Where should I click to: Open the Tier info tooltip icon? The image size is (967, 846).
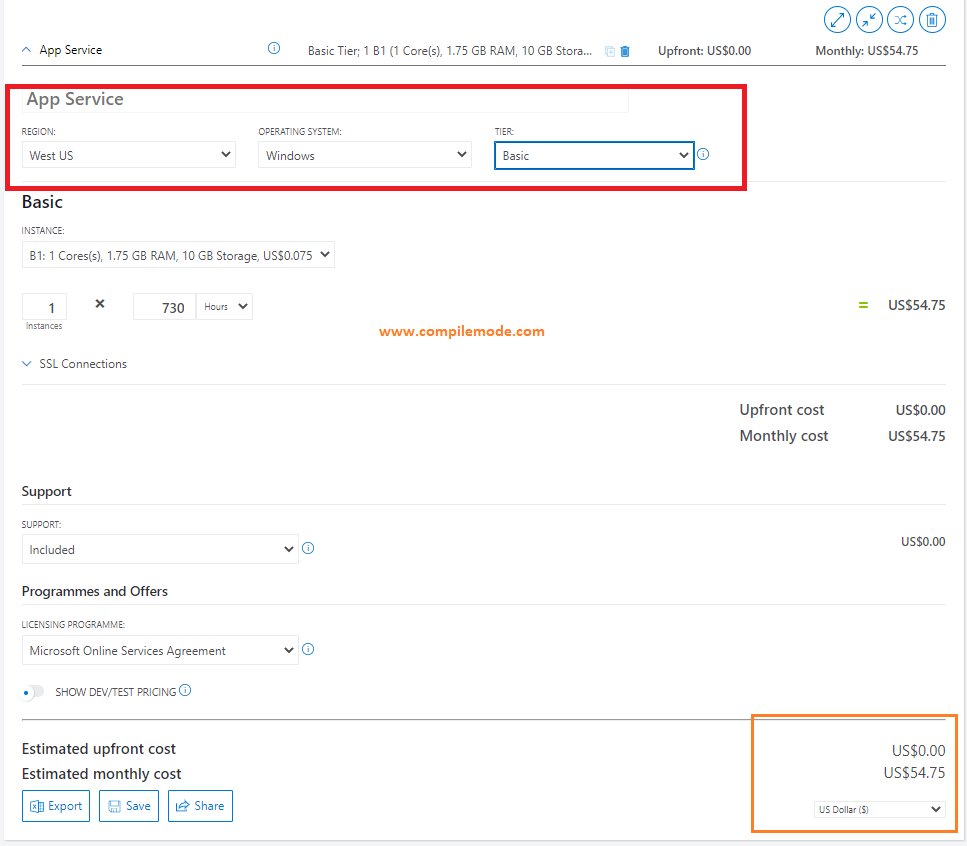pos(703,154)
